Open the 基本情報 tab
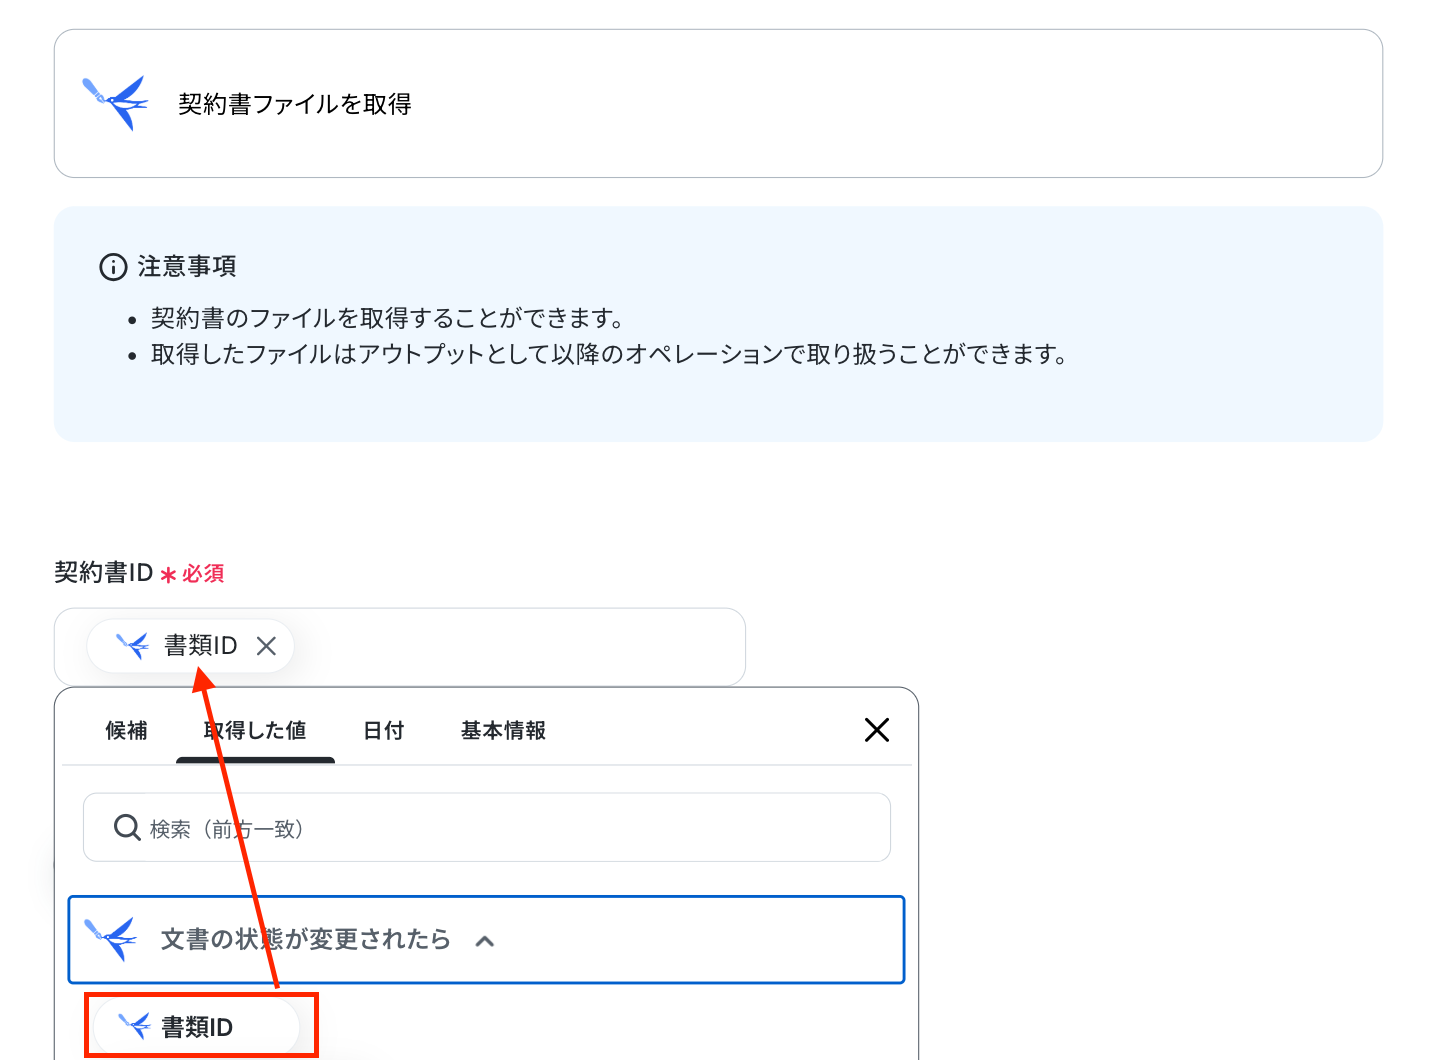This screenshot has width=1444, height=1060. 503,731
